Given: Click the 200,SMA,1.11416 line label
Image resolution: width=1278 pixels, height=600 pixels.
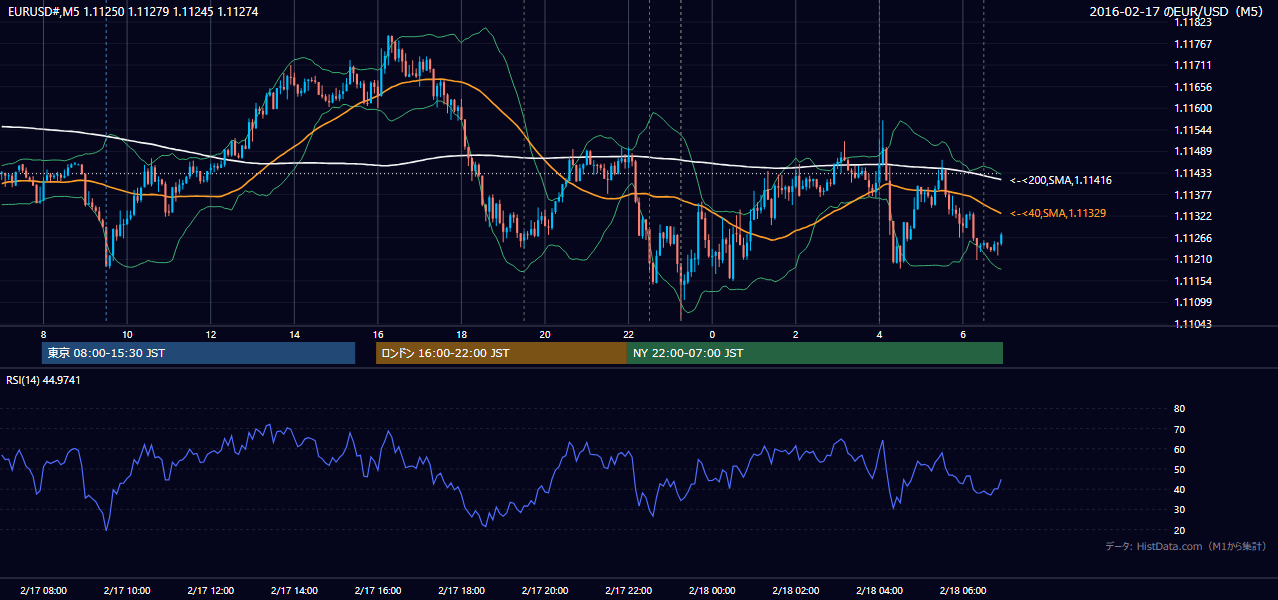Looking at the screenshot, I should [1060, 181].
